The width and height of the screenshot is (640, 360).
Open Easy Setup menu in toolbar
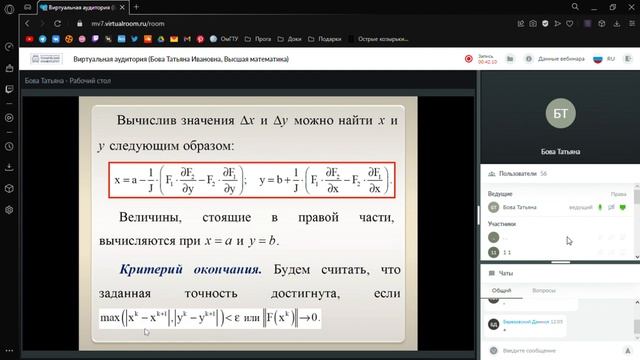(x=631, y=24)
